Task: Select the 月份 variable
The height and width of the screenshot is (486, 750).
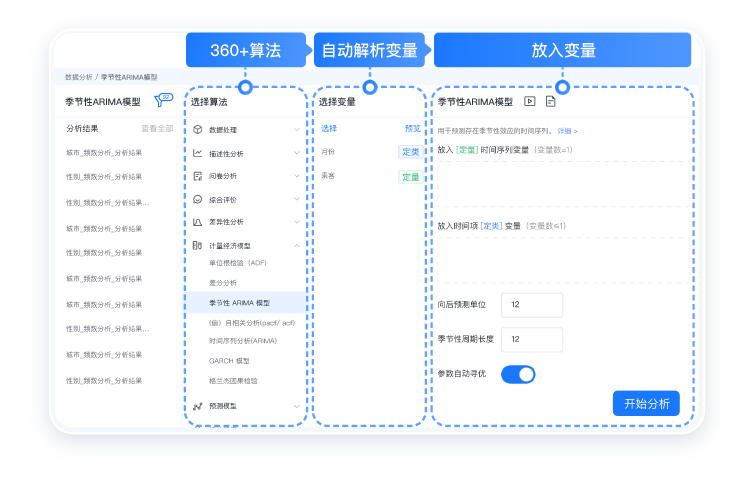Action: pyautogui.click(x=328, y=152)
